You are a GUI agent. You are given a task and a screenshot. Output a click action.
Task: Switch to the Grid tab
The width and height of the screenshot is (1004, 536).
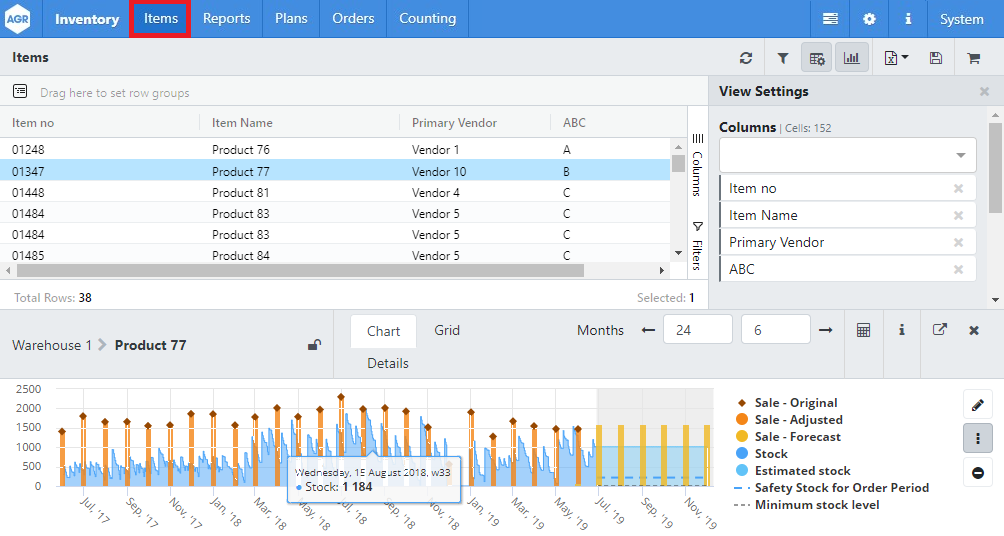(x=447, y=330)
